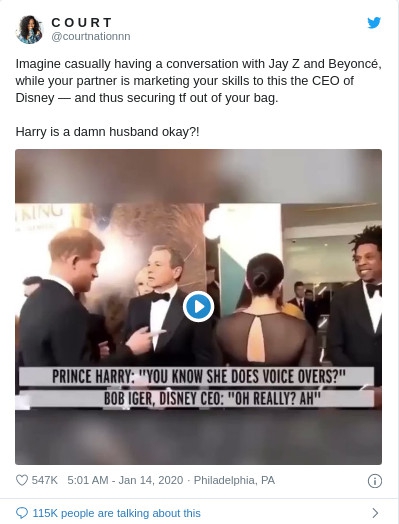Click the blurred bottom area of video

click(x=198, y=437)
